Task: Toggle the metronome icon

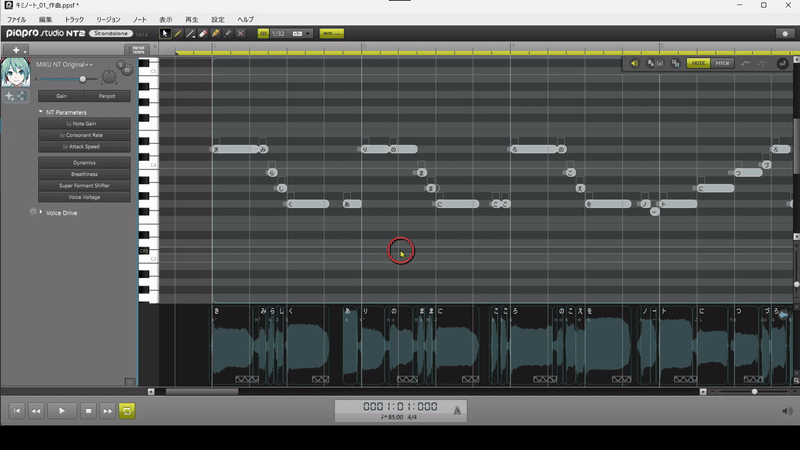Action: [457, 410]
